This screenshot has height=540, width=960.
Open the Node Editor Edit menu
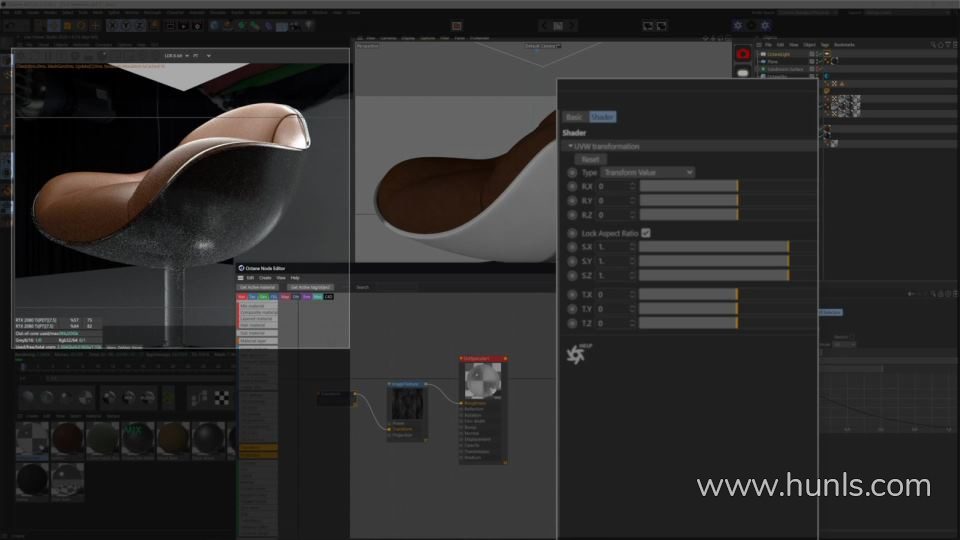coord(250,278)
